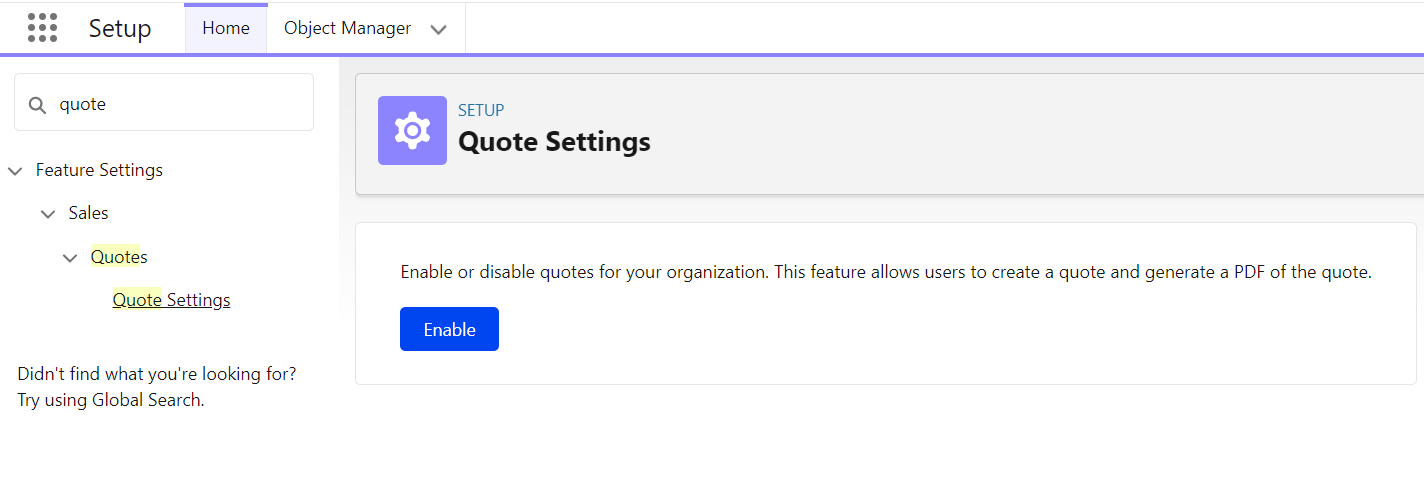Viewport: 1424px width, 490px height.
Task: Collapse the Quotes node chevron
Action: click(70, 258)
